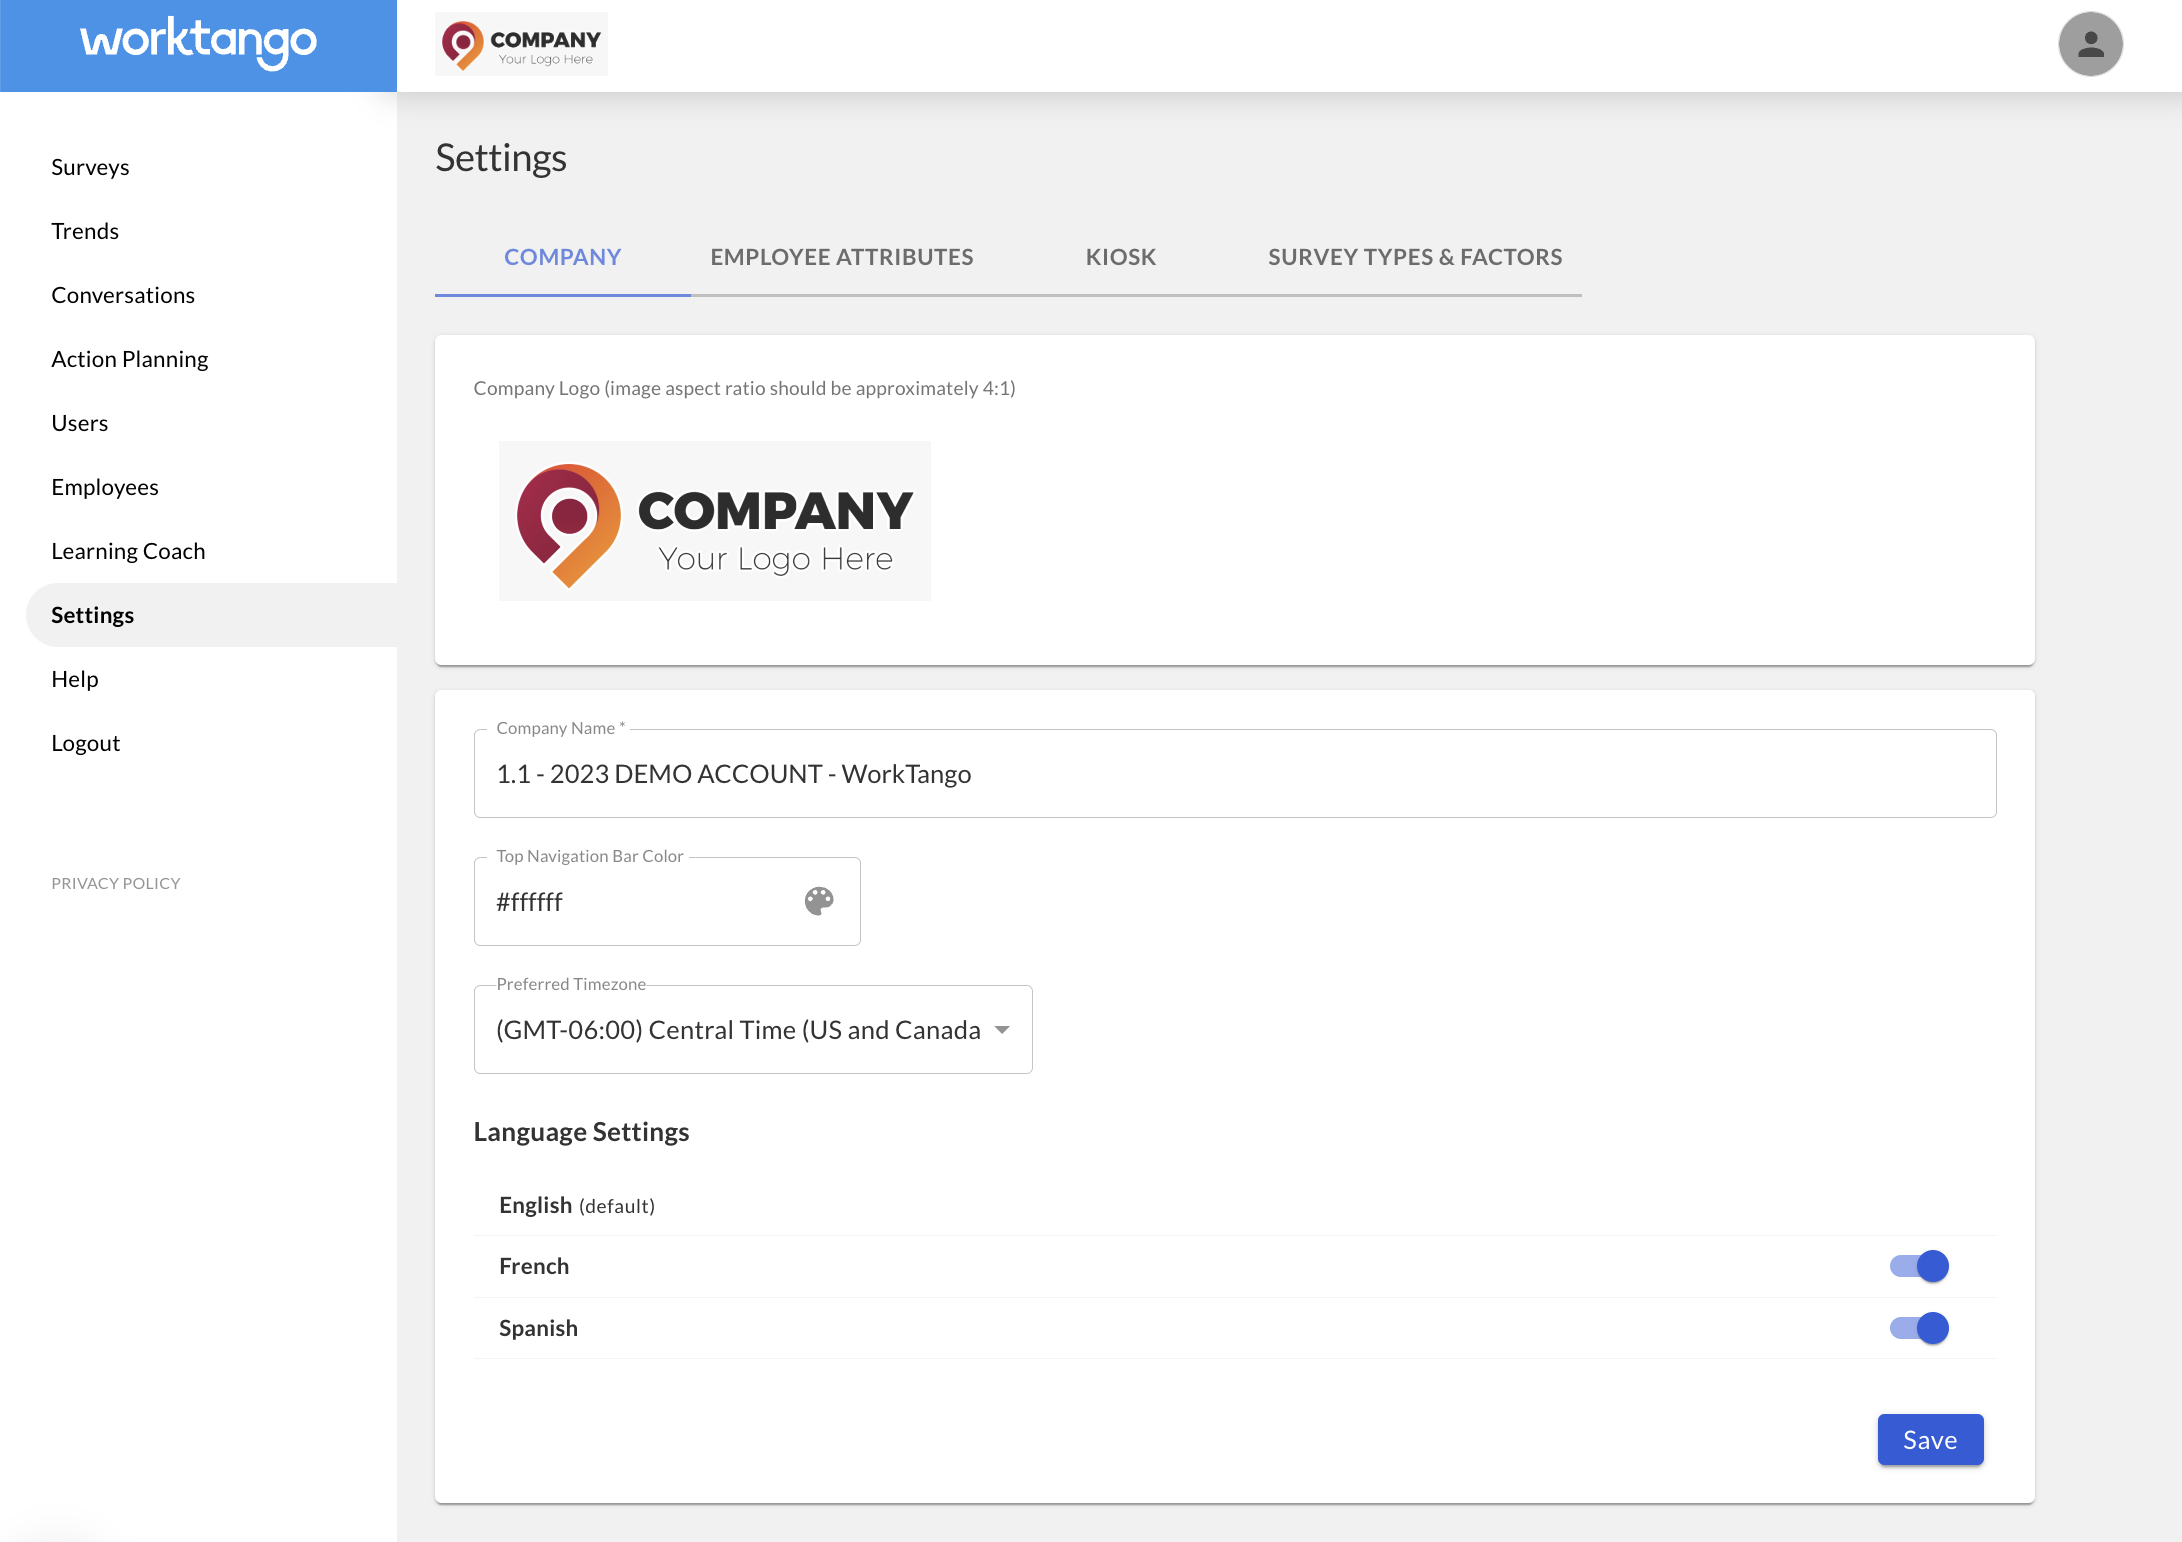Go to Surveys in the sidebar

pos(90,167)
